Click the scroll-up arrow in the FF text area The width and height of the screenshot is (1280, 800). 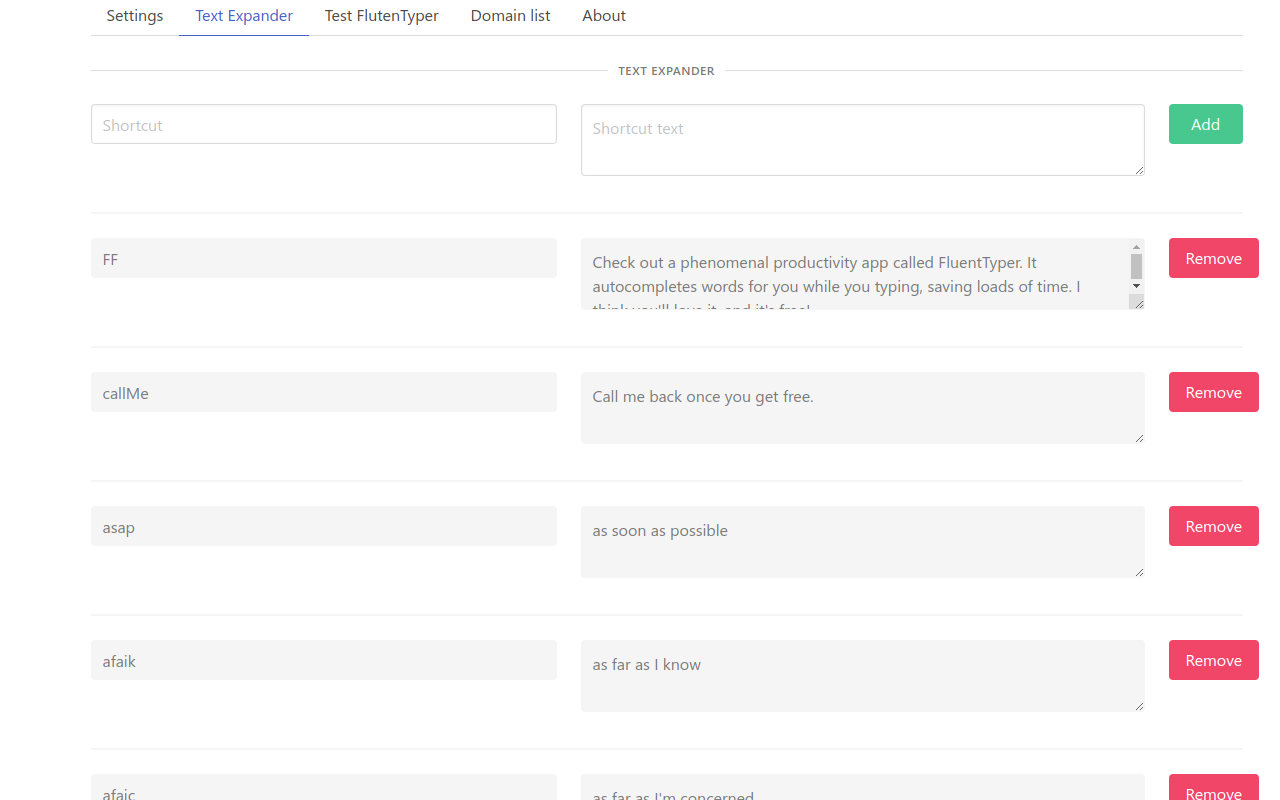click(1136, 246)
